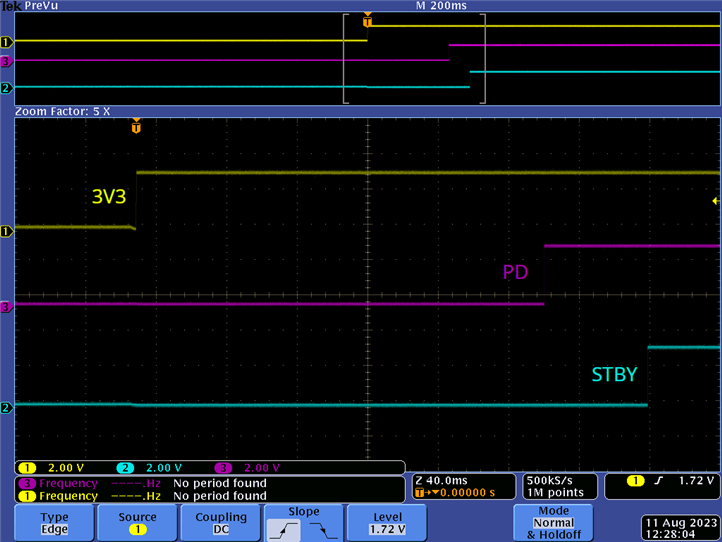Click the left zoom bracket in overview
The height and width of the screenshot is (542, 722).
[346, 58]
